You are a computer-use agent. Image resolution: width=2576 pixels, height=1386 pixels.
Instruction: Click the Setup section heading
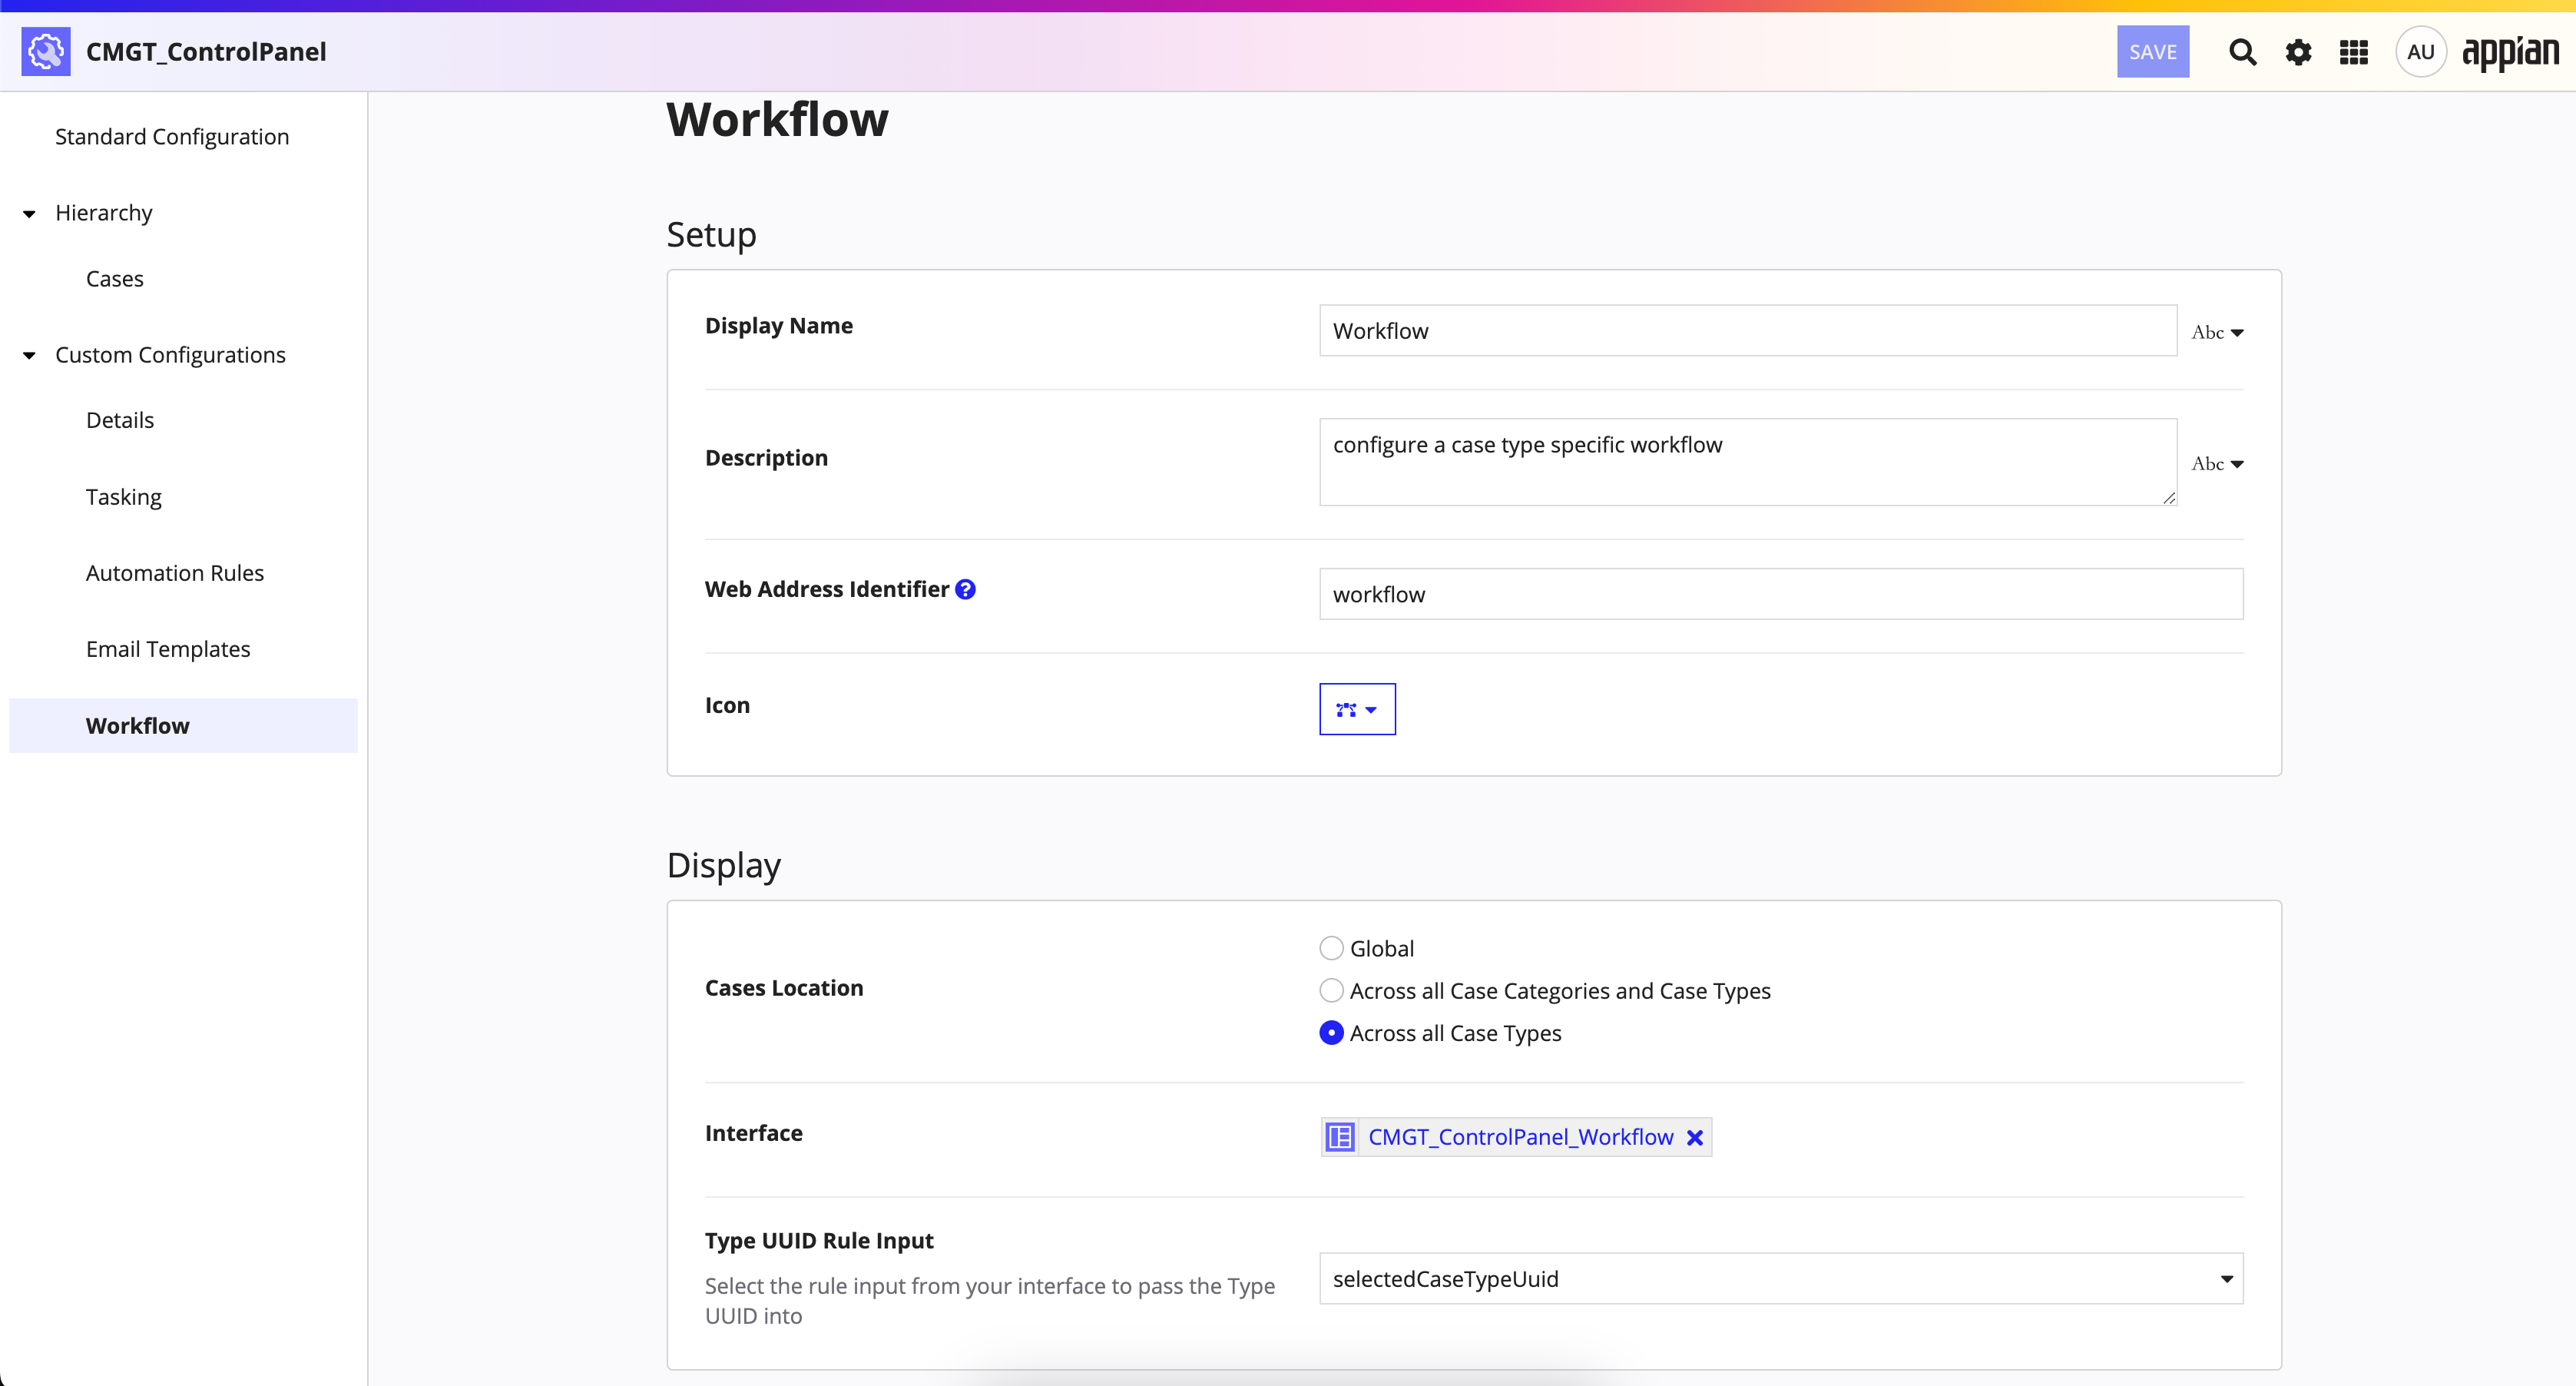(711, 235)
